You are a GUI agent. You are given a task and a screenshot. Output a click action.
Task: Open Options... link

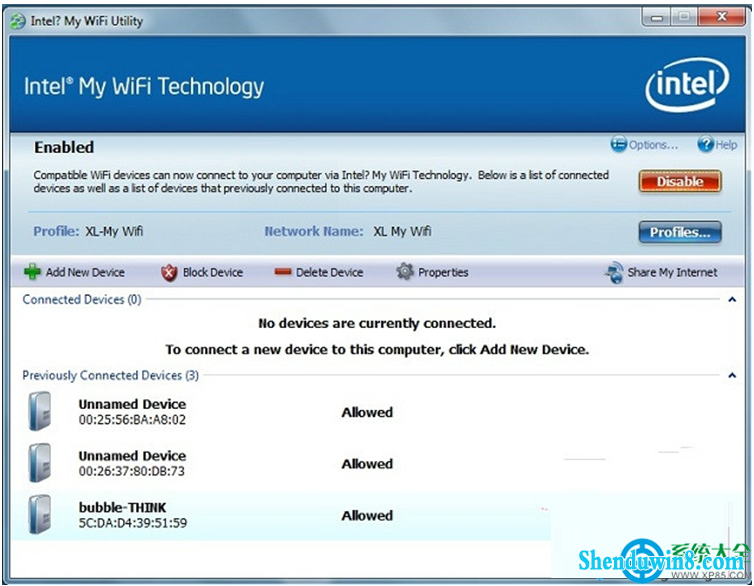[653, 145]
